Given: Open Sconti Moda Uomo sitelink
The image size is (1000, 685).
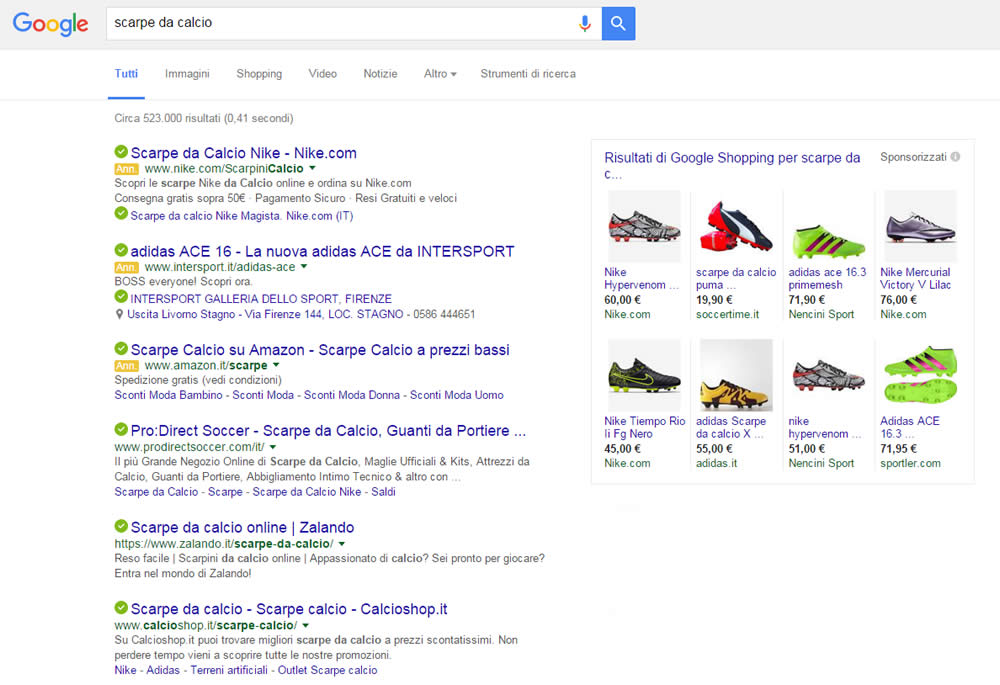Looking at the screenshot, I should point(457,395).
